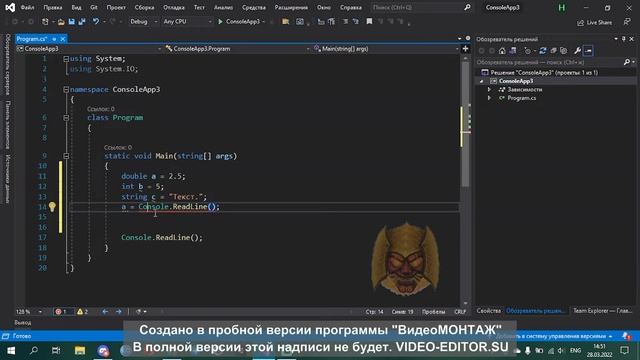640x360 pixels.
Task: Click the search magnifier in the title bar
Action: click(x=467, y=7)
